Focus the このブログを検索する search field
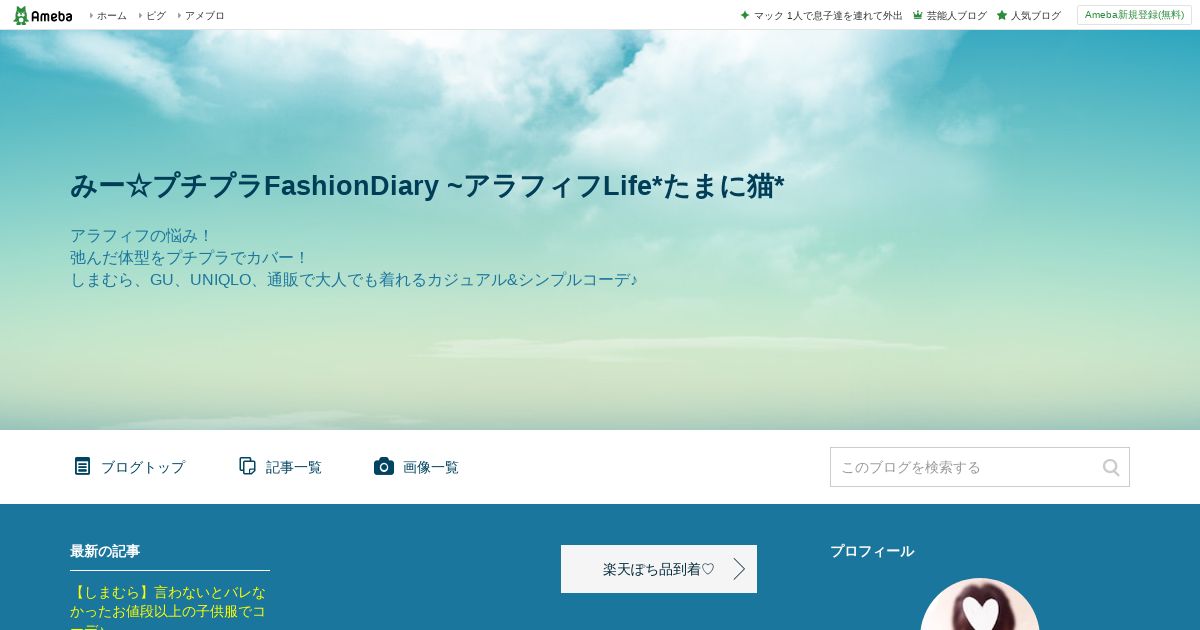The width and height of the screenshot is (1200, 630). (x=965, y=467)
